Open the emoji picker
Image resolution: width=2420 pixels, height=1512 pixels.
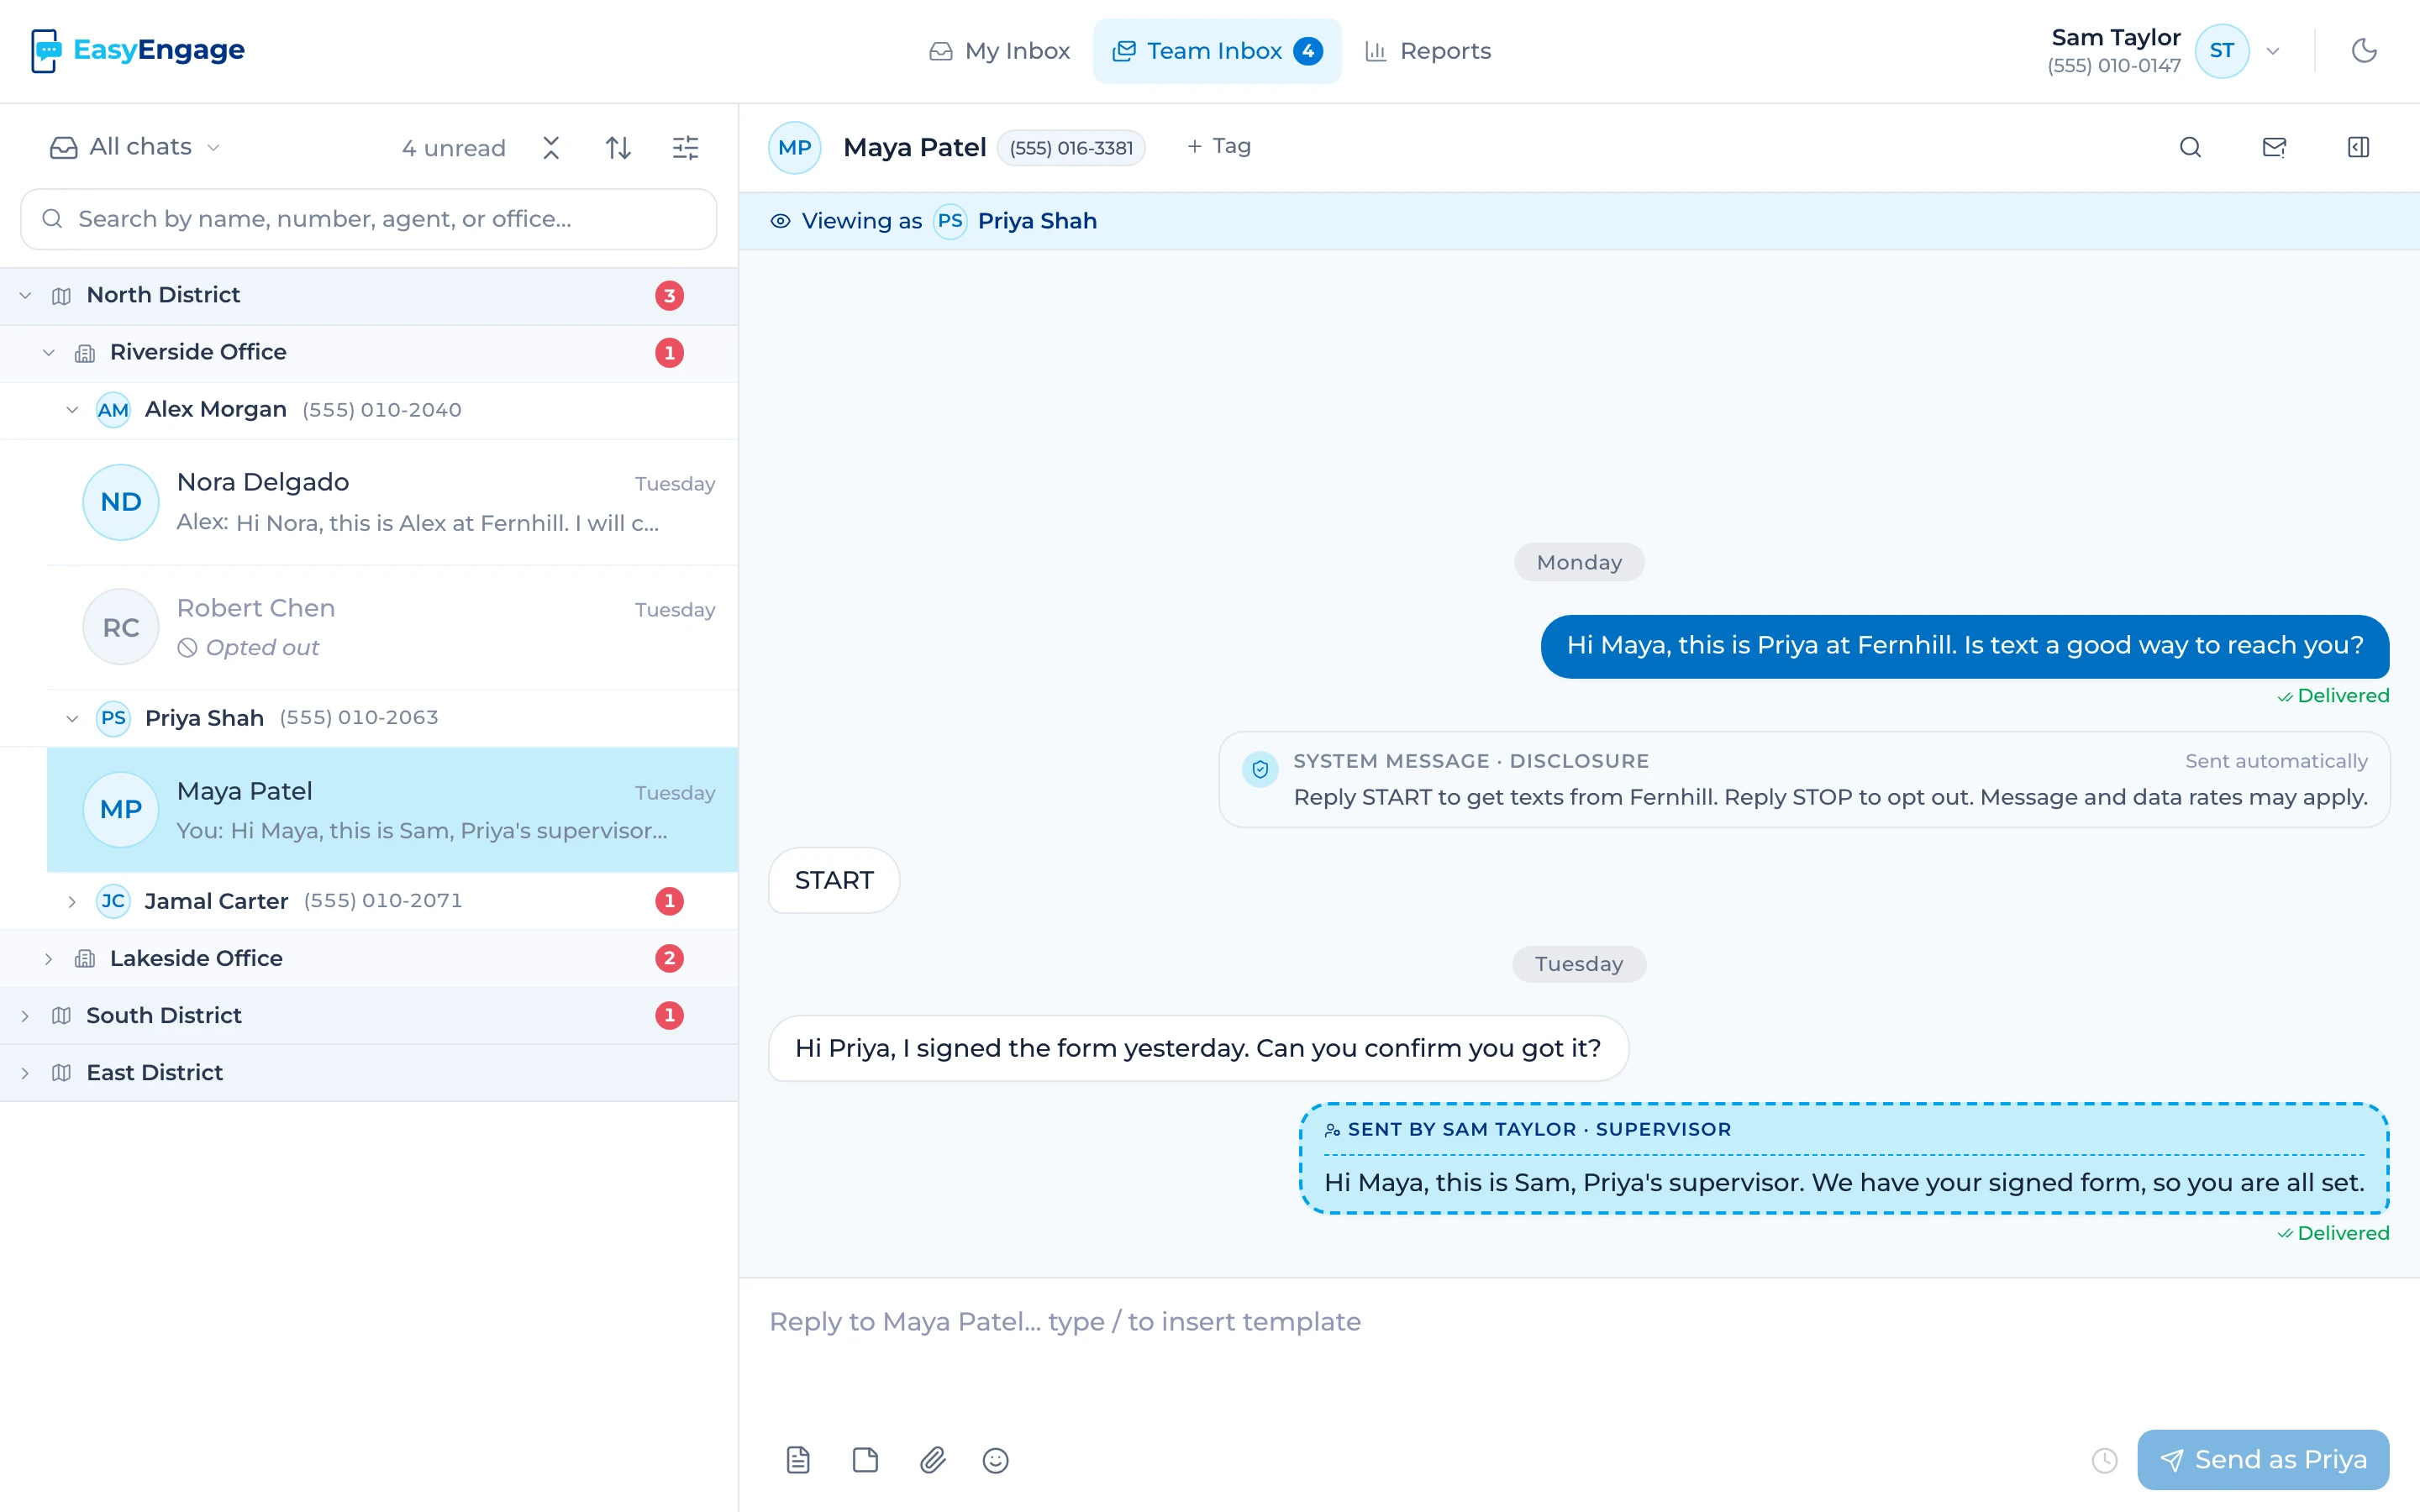click(x=996, y=1460)
